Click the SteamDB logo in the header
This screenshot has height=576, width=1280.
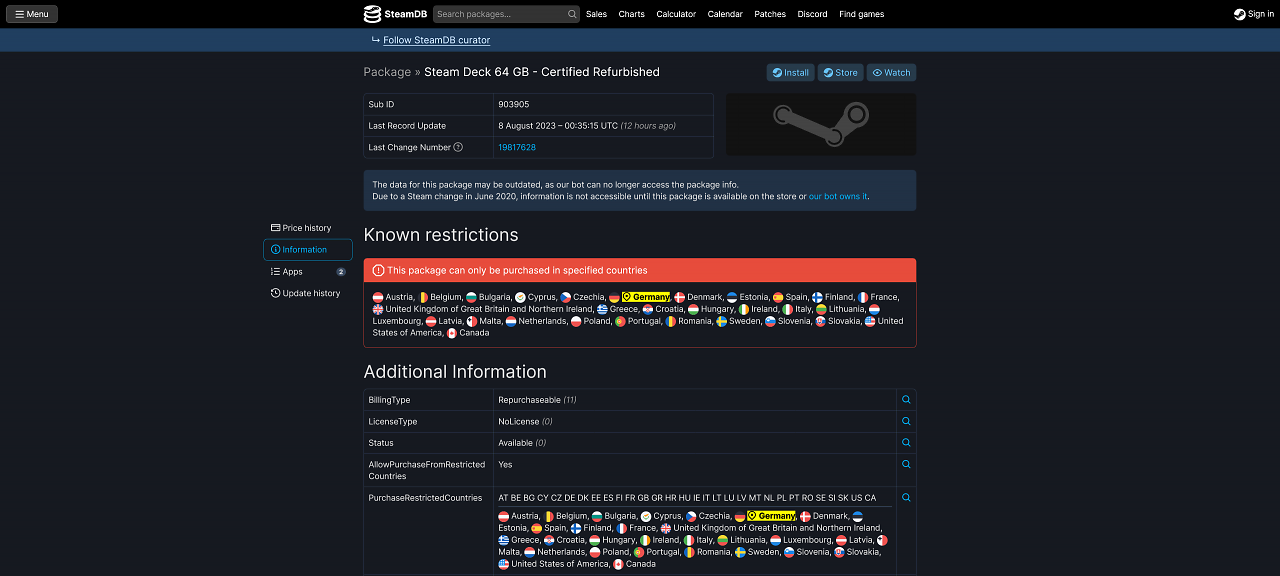395,14
